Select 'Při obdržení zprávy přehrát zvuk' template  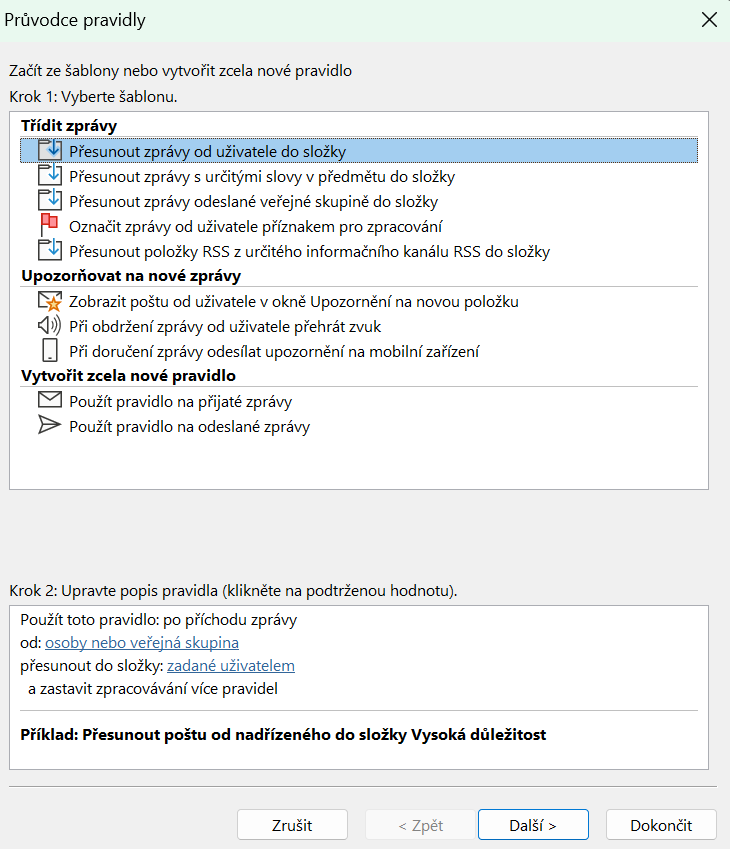point(225,327)
